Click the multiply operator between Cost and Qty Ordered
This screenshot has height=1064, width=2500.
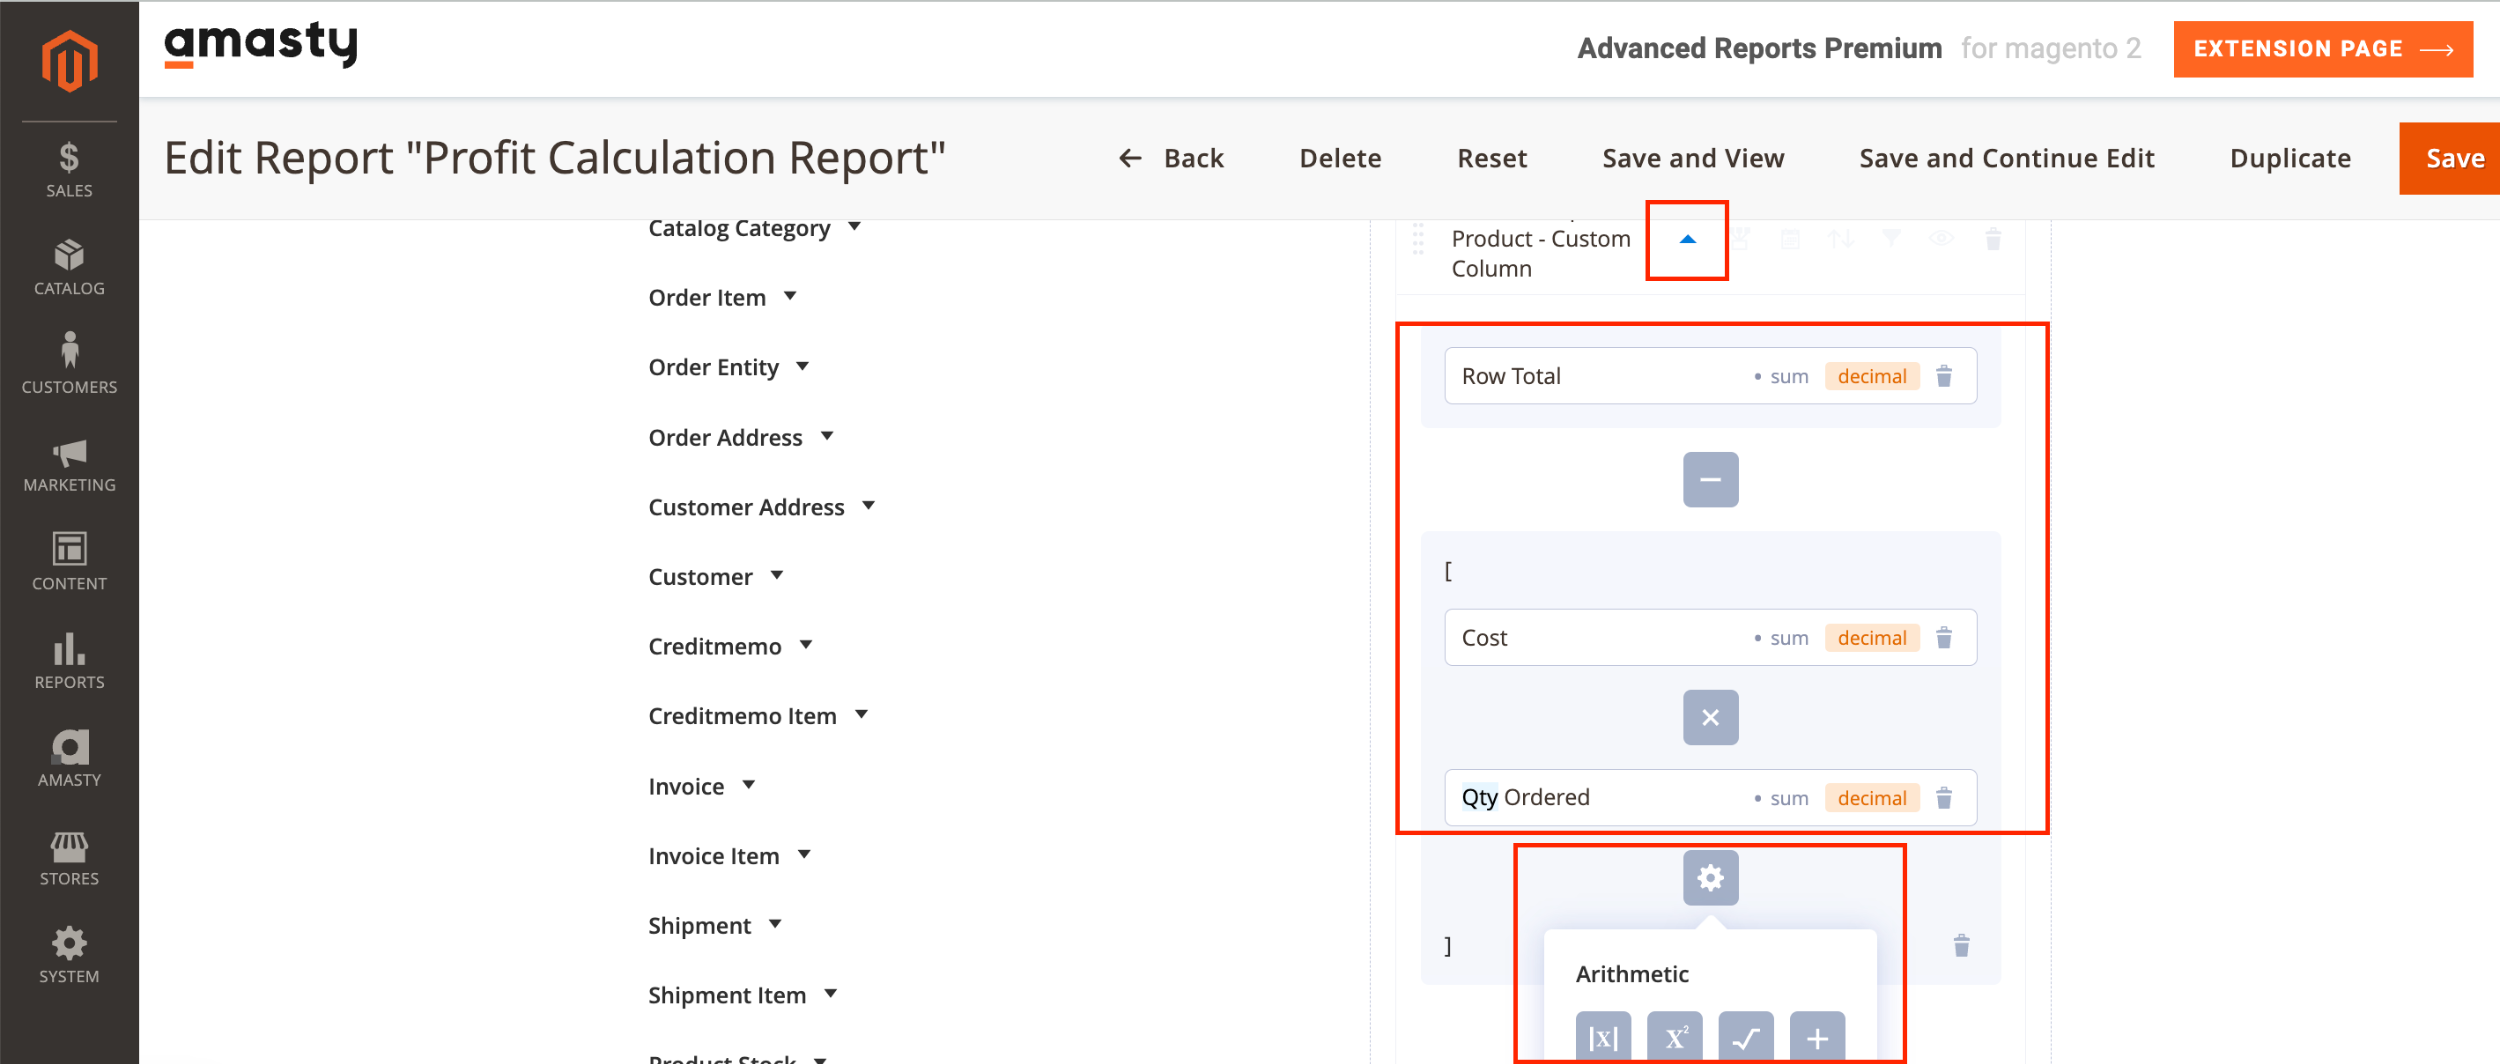[1709, 717]
